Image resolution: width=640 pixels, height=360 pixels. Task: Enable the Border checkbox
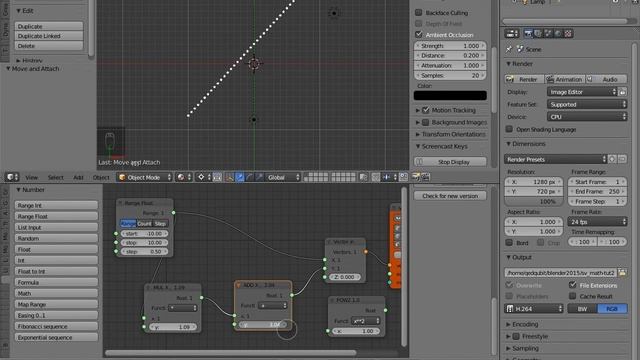(x=509, y=242)
